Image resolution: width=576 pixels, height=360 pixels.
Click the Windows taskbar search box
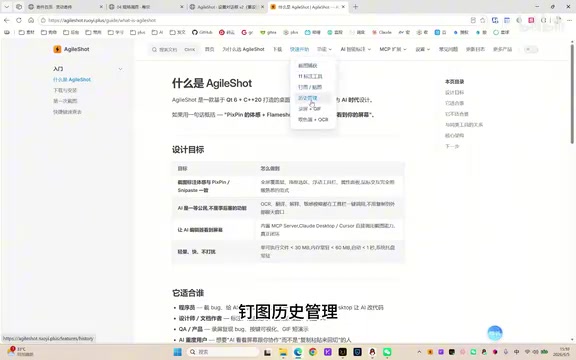222,352
